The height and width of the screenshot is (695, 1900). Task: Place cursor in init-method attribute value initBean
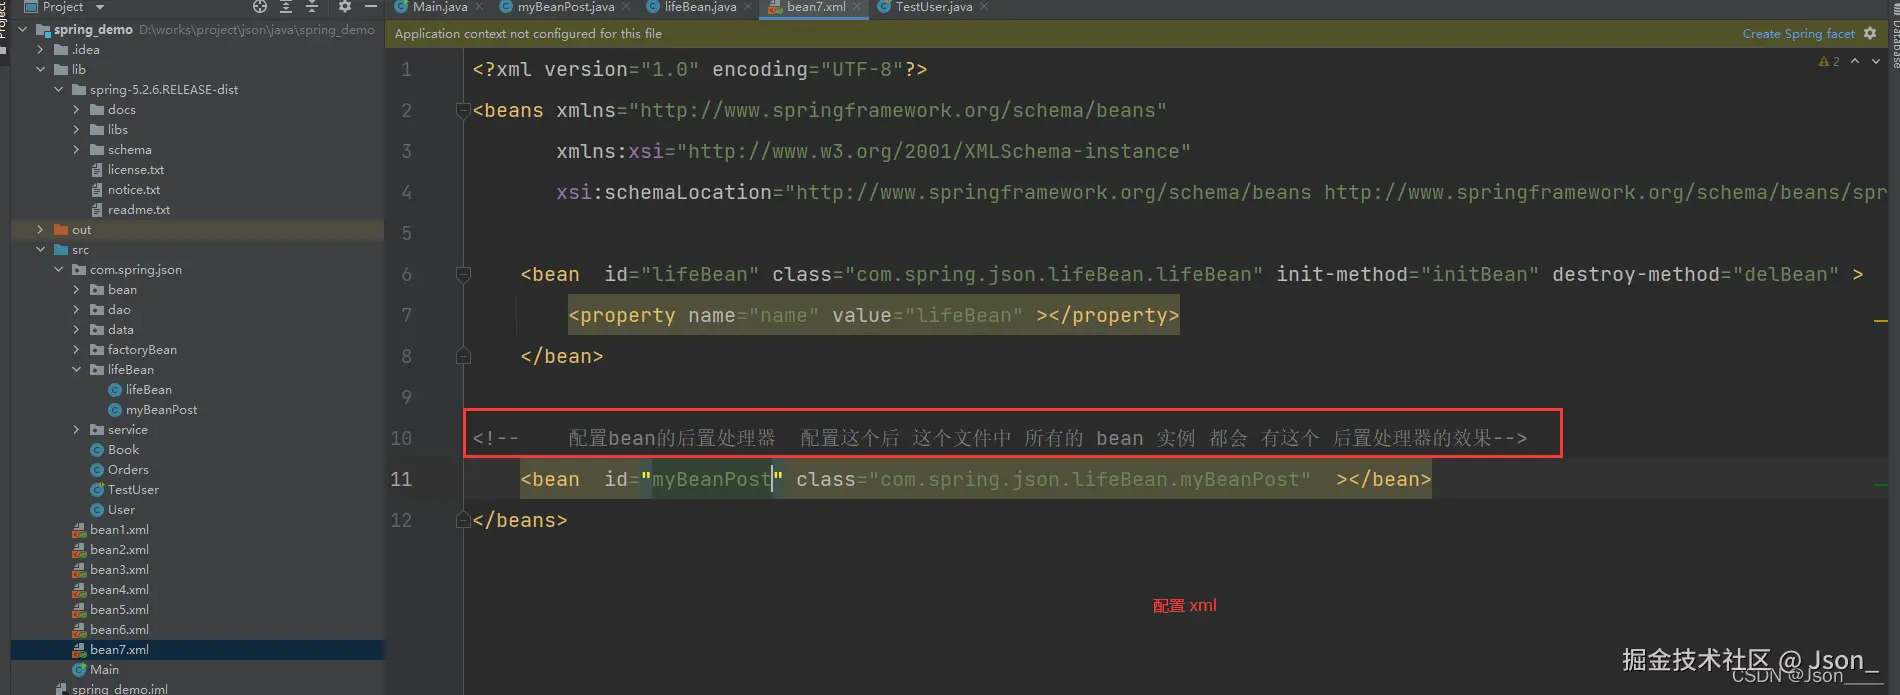point(1480,274)
